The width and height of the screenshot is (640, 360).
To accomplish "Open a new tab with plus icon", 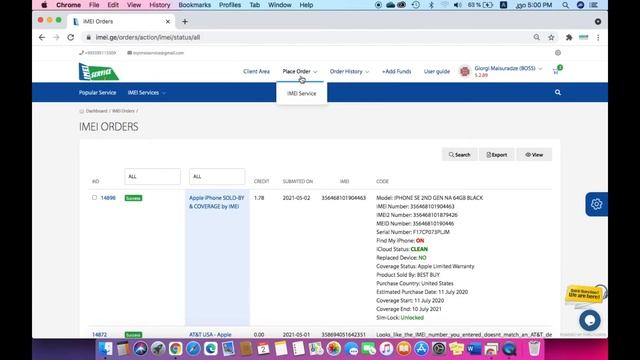I will [x=185, y=22].
